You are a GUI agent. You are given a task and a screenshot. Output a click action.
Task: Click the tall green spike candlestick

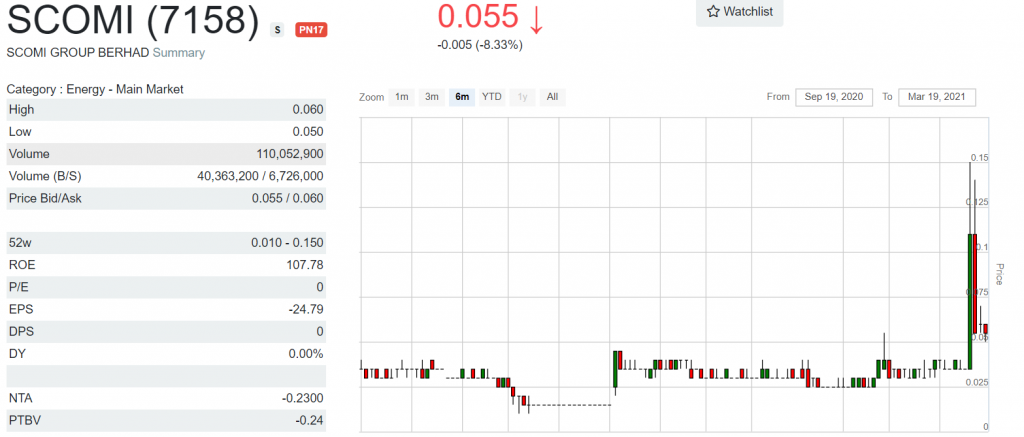[970, 300]
